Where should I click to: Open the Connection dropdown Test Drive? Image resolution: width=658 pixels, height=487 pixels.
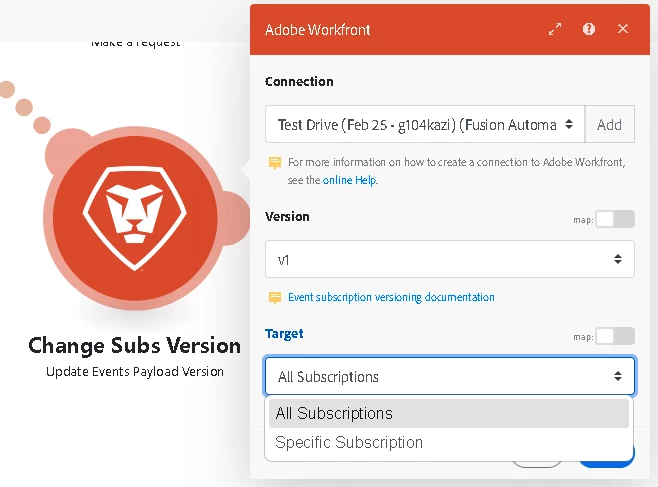click(425, 124)
